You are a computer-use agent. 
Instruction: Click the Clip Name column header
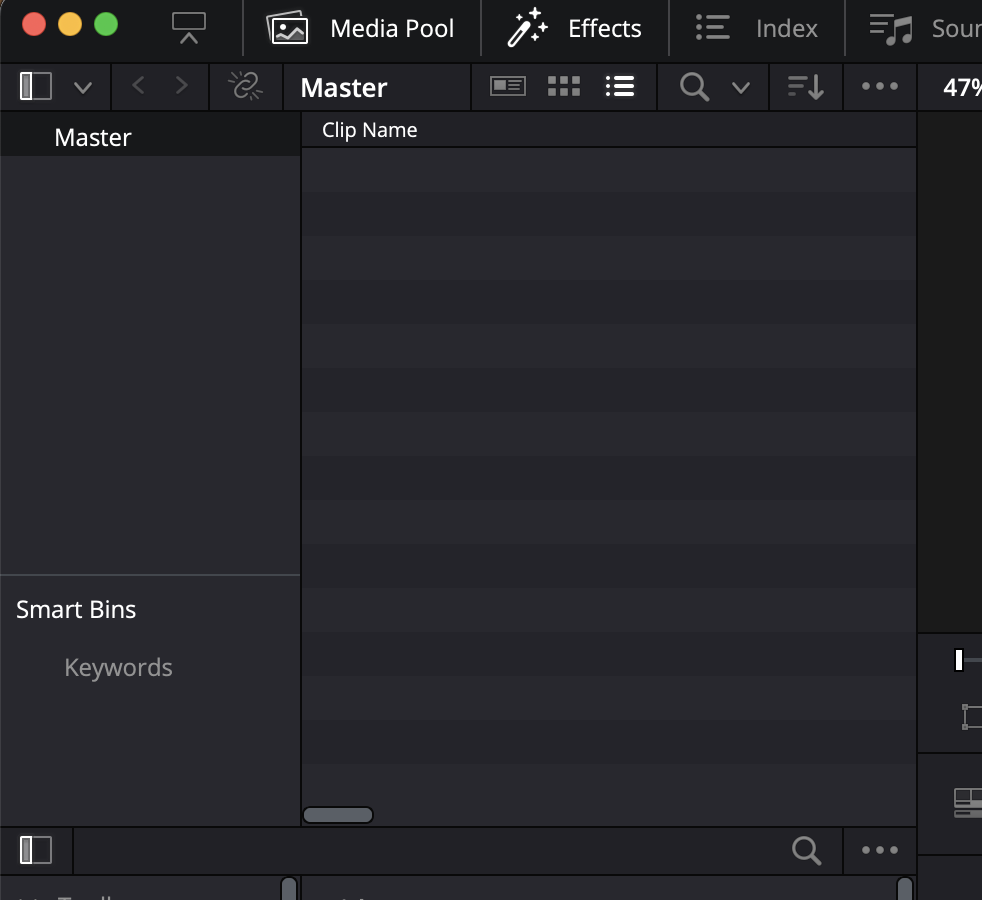point(370,130)
